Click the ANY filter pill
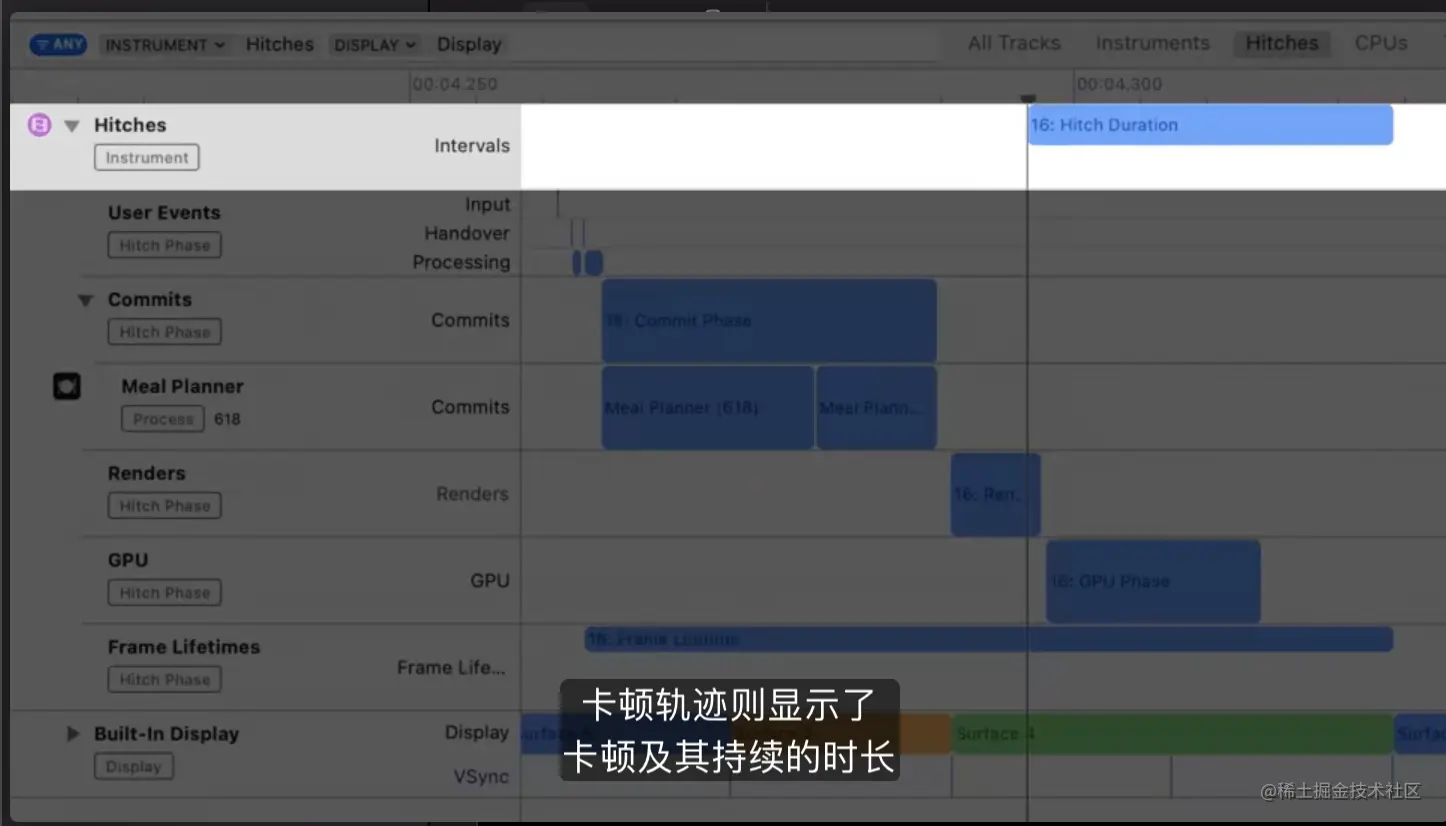Screen dimensions: 1446x826 (x=57, y=44)
